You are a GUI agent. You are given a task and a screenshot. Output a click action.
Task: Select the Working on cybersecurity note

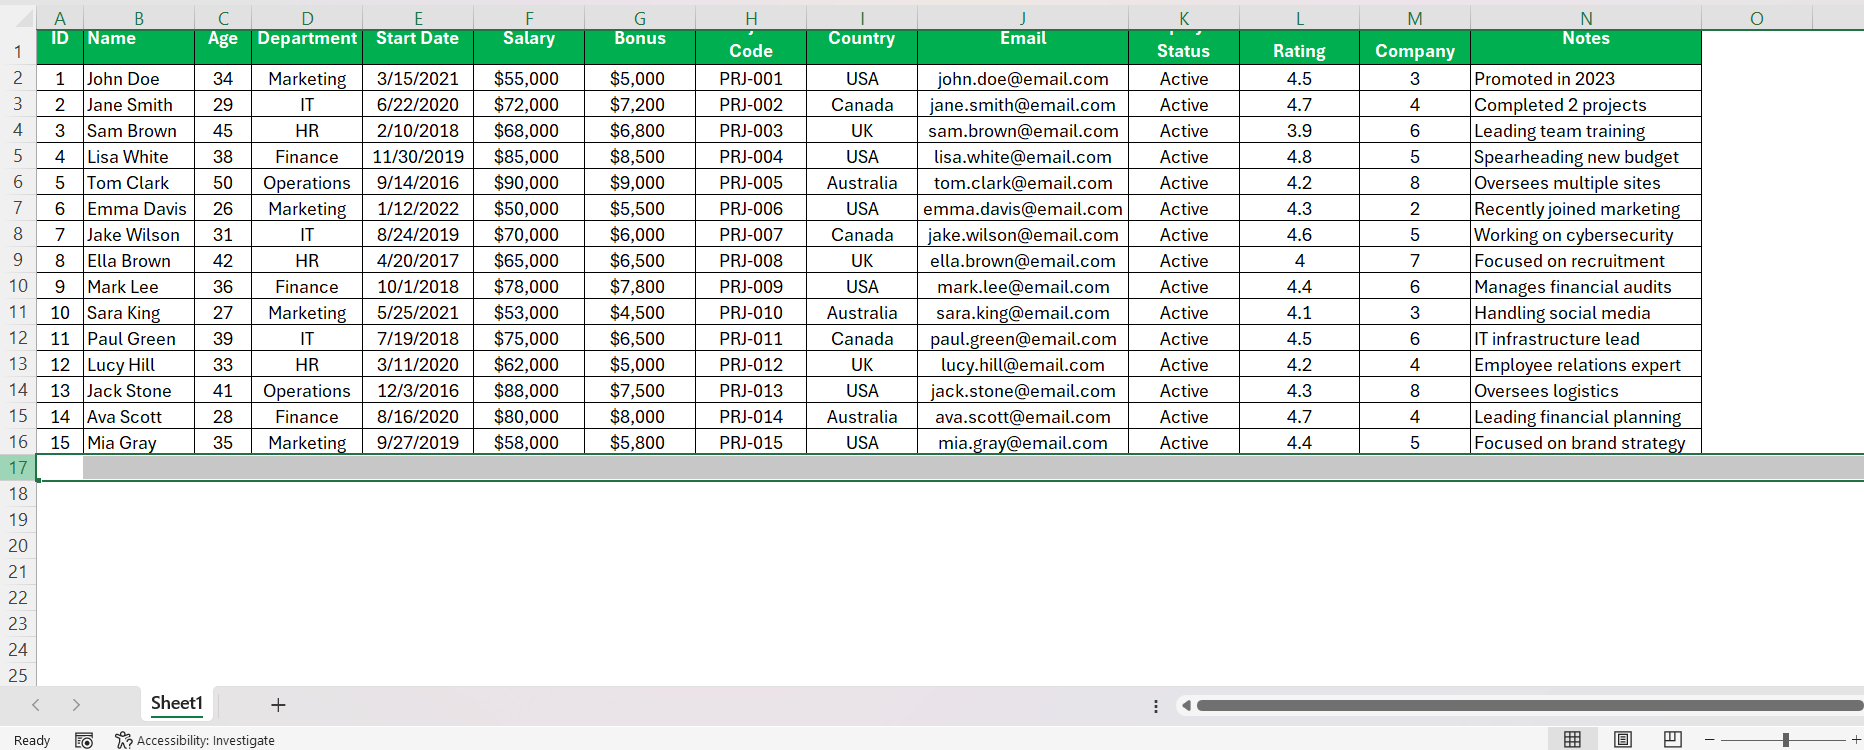tap(1586, 234)
